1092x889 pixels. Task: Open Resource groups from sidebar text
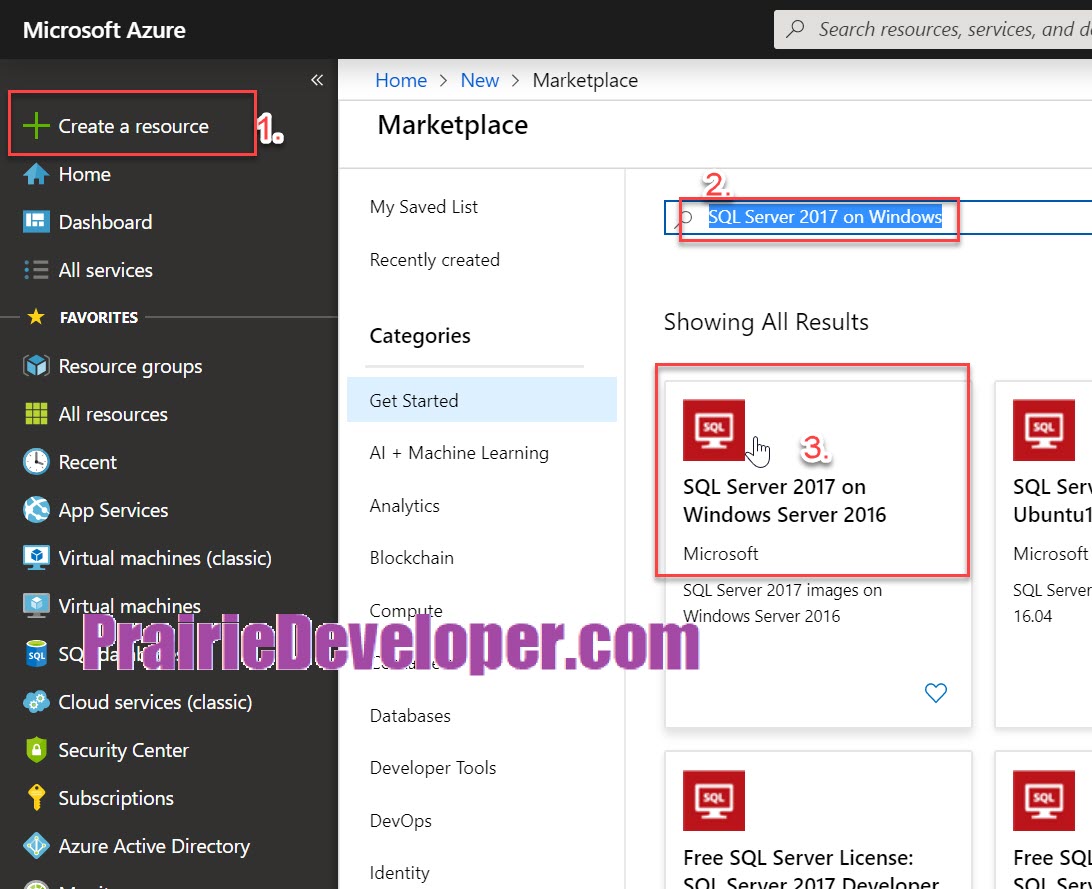[130, 366]
